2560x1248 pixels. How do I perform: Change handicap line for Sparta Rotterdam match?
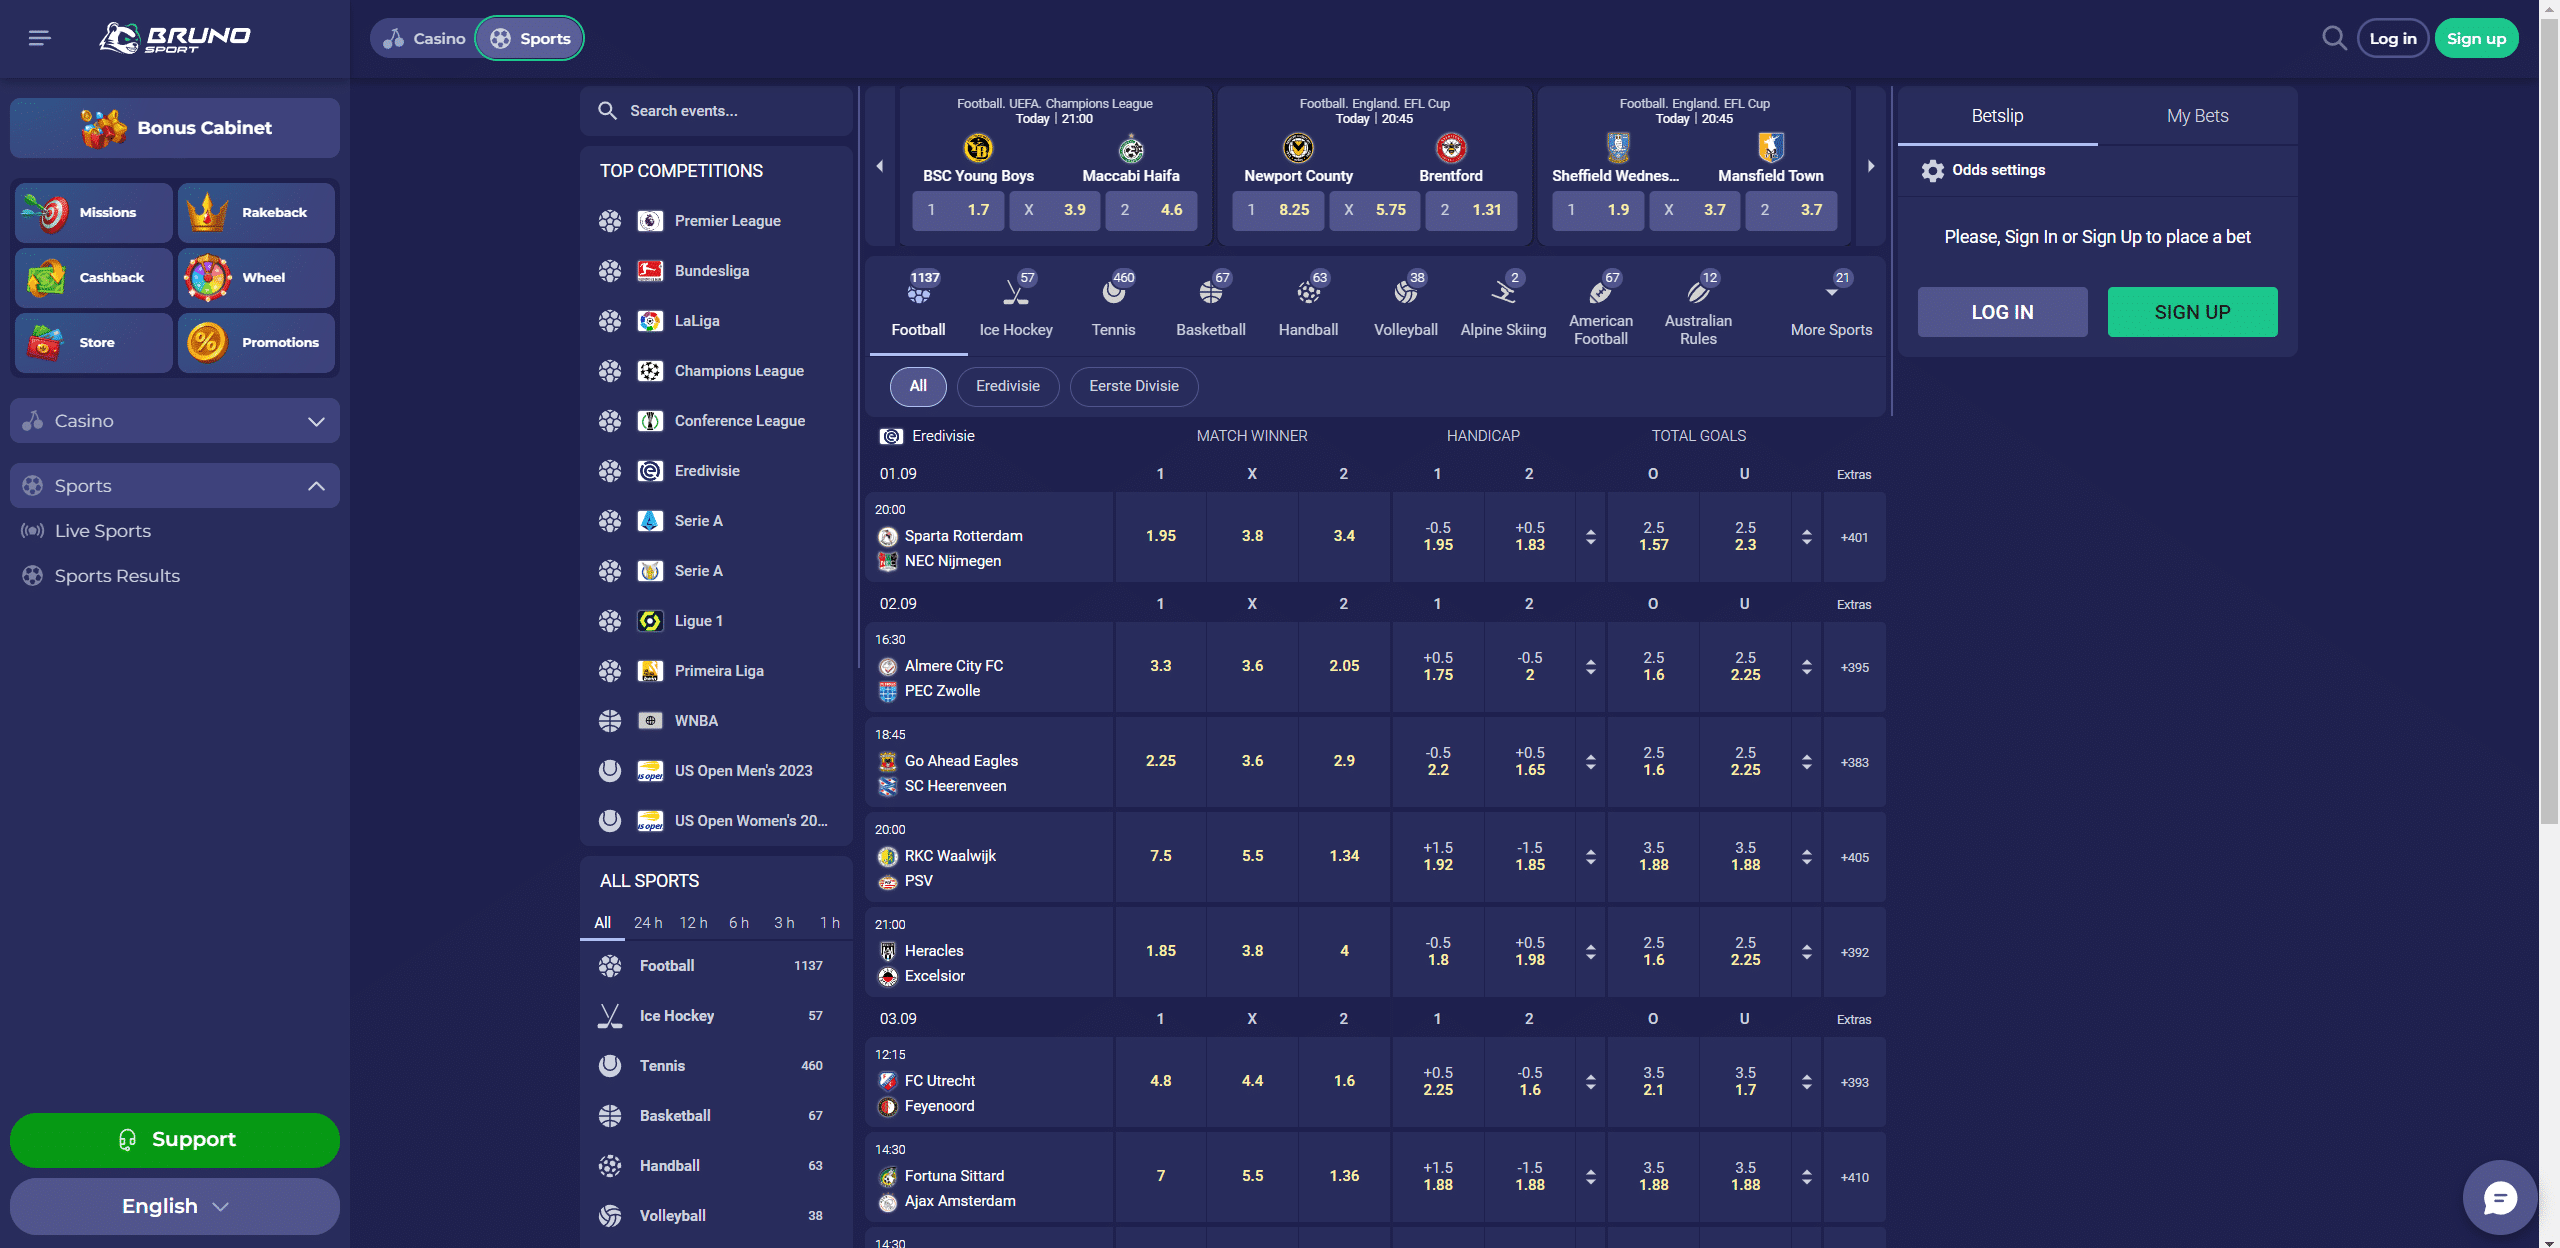pyautogui.click(x=1590, y=537)
